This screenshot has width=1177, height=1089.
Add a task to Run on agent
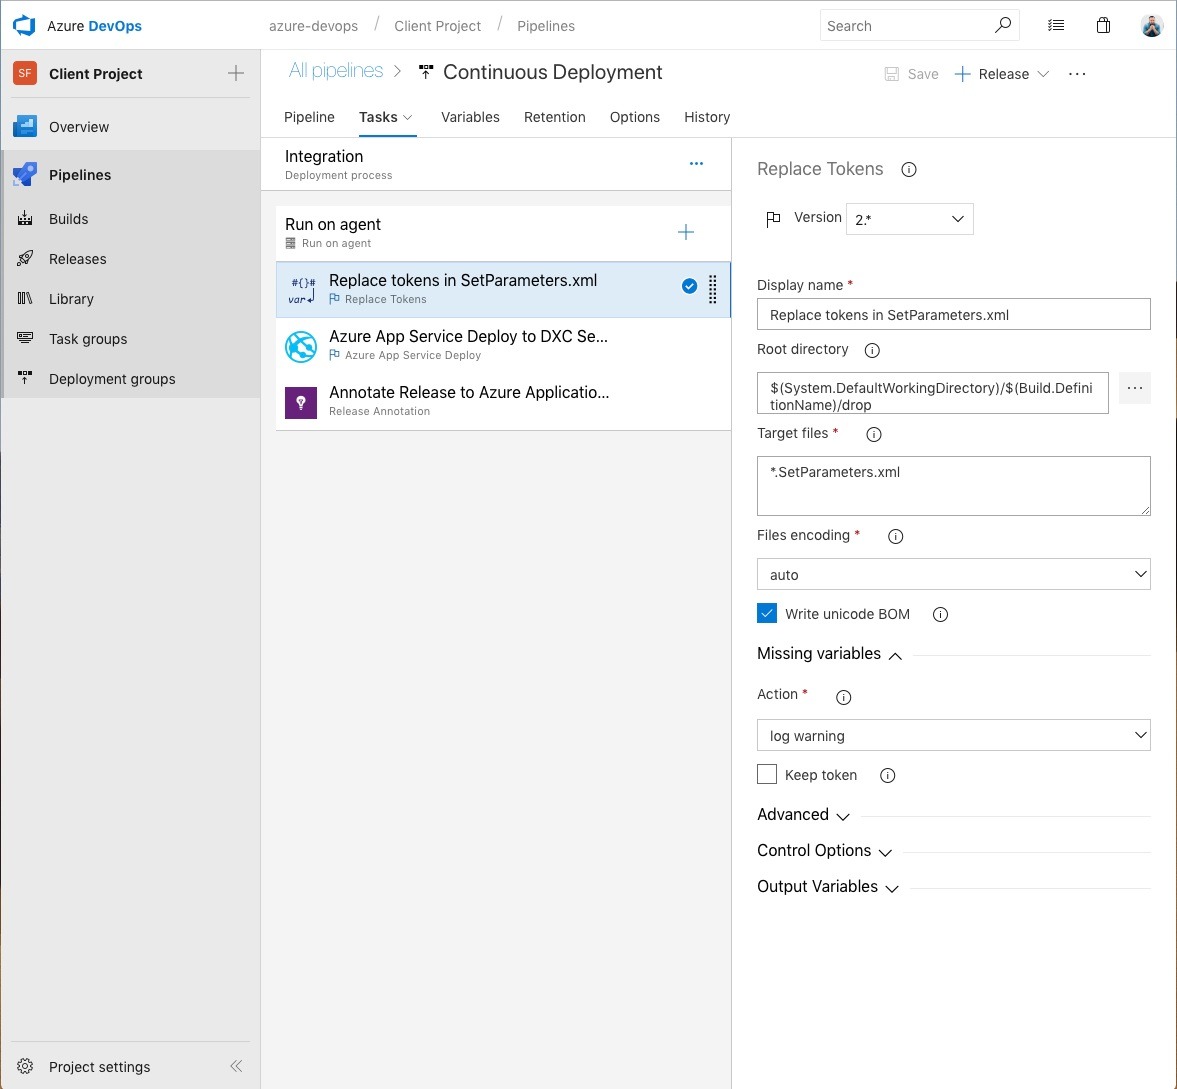(685, 232)
